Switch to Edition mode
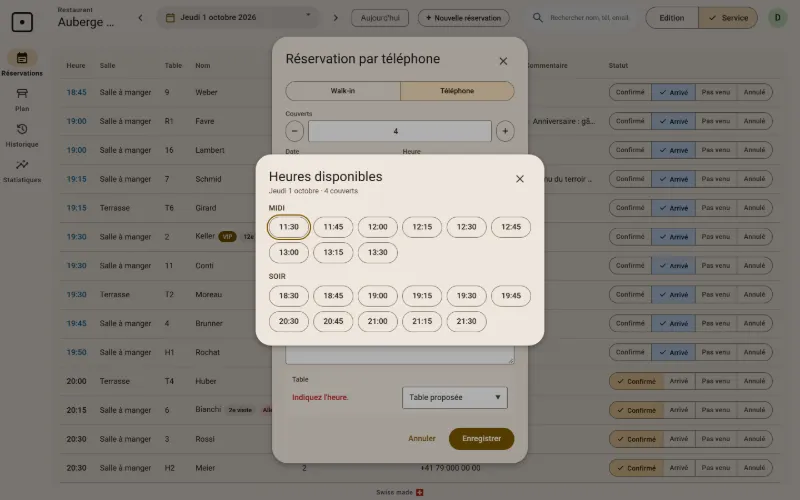The image size is (800, 500). (672, 18)
